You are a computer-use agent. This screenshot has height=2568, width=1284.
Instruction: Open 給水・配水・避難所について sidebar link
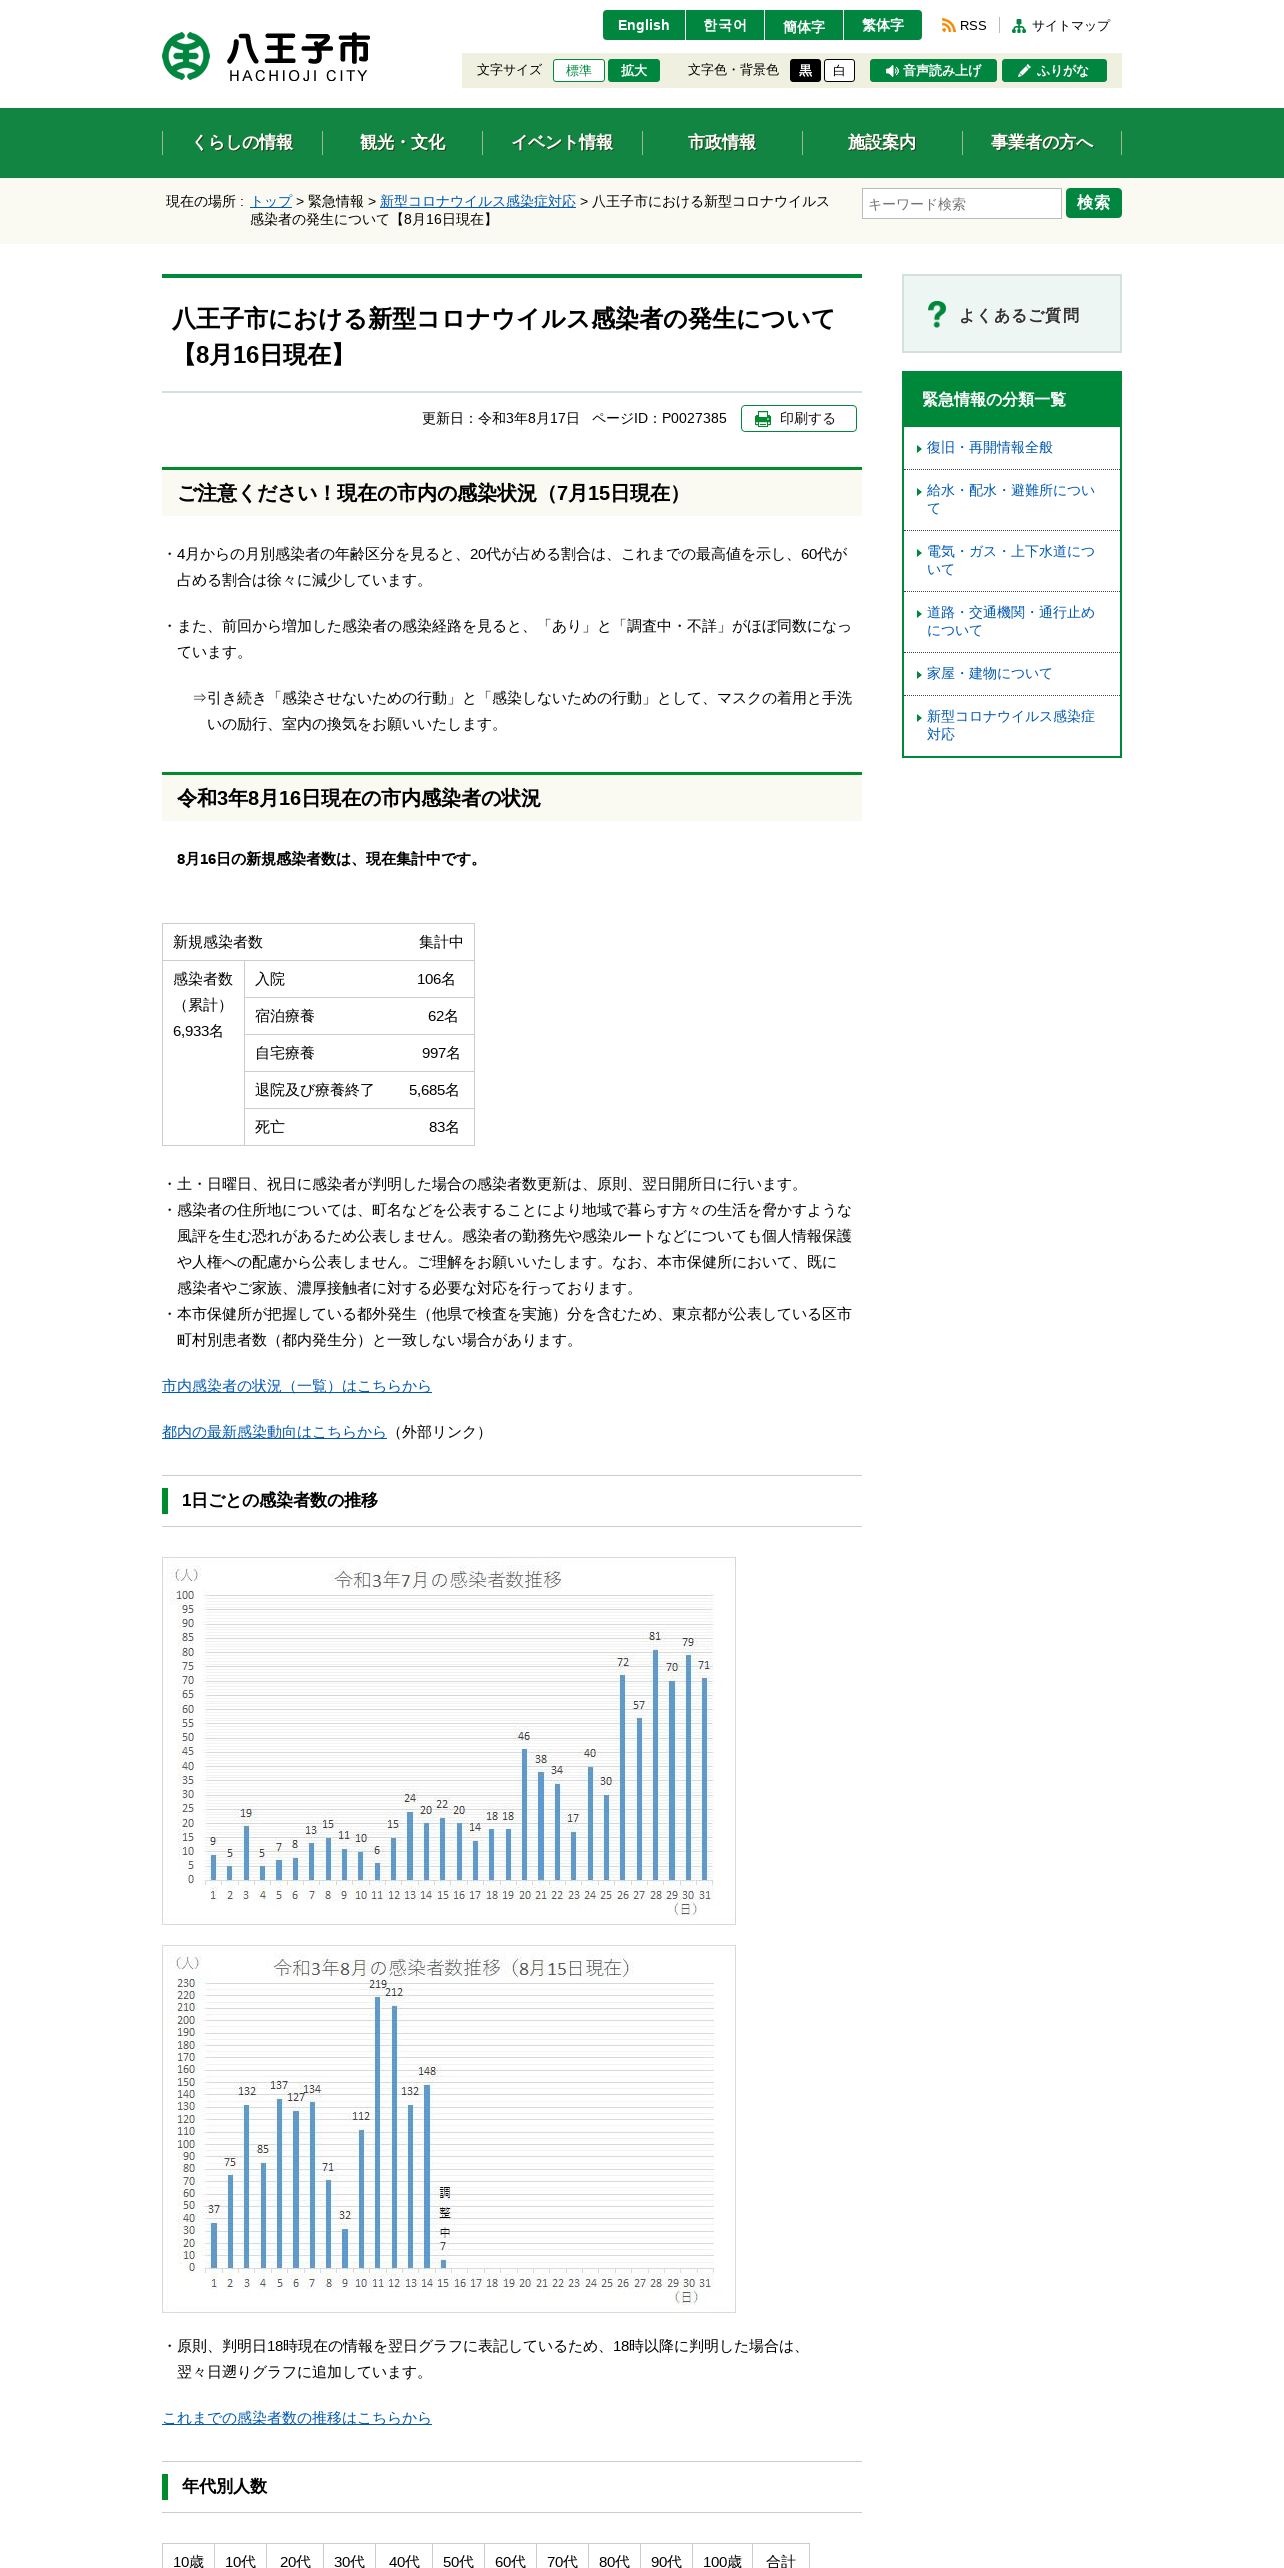click(x=1010, y=499)
